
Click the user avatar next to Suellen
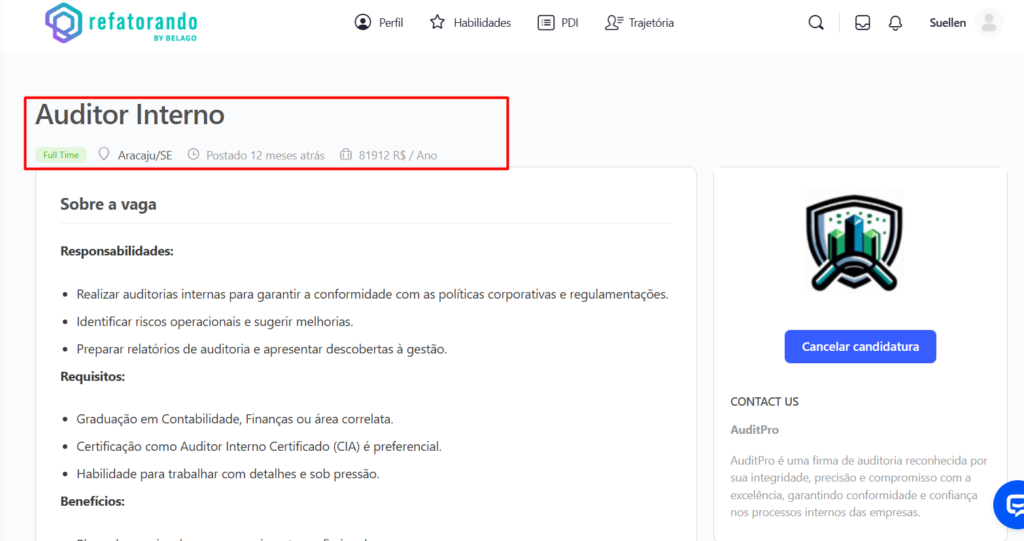[x=988, y=23]
